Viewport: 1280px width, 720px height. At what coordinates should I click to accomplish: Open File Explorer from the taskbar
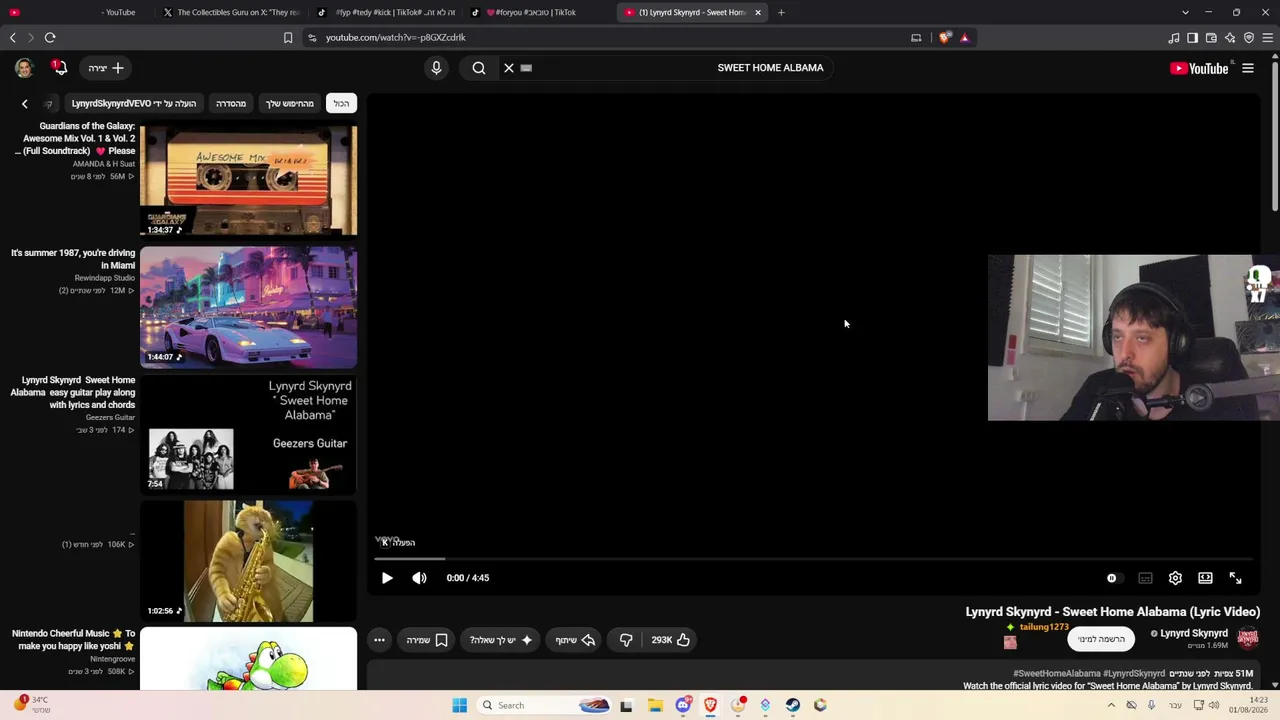[x=655, y=705]
